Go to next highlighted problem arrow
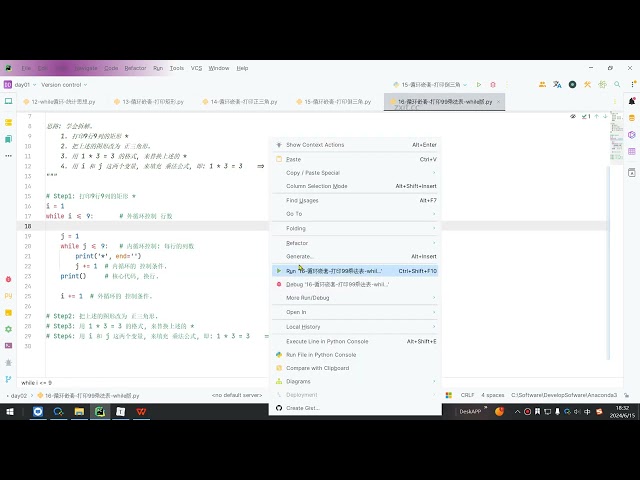The image size is (640, 480). [x=605, y=116]
